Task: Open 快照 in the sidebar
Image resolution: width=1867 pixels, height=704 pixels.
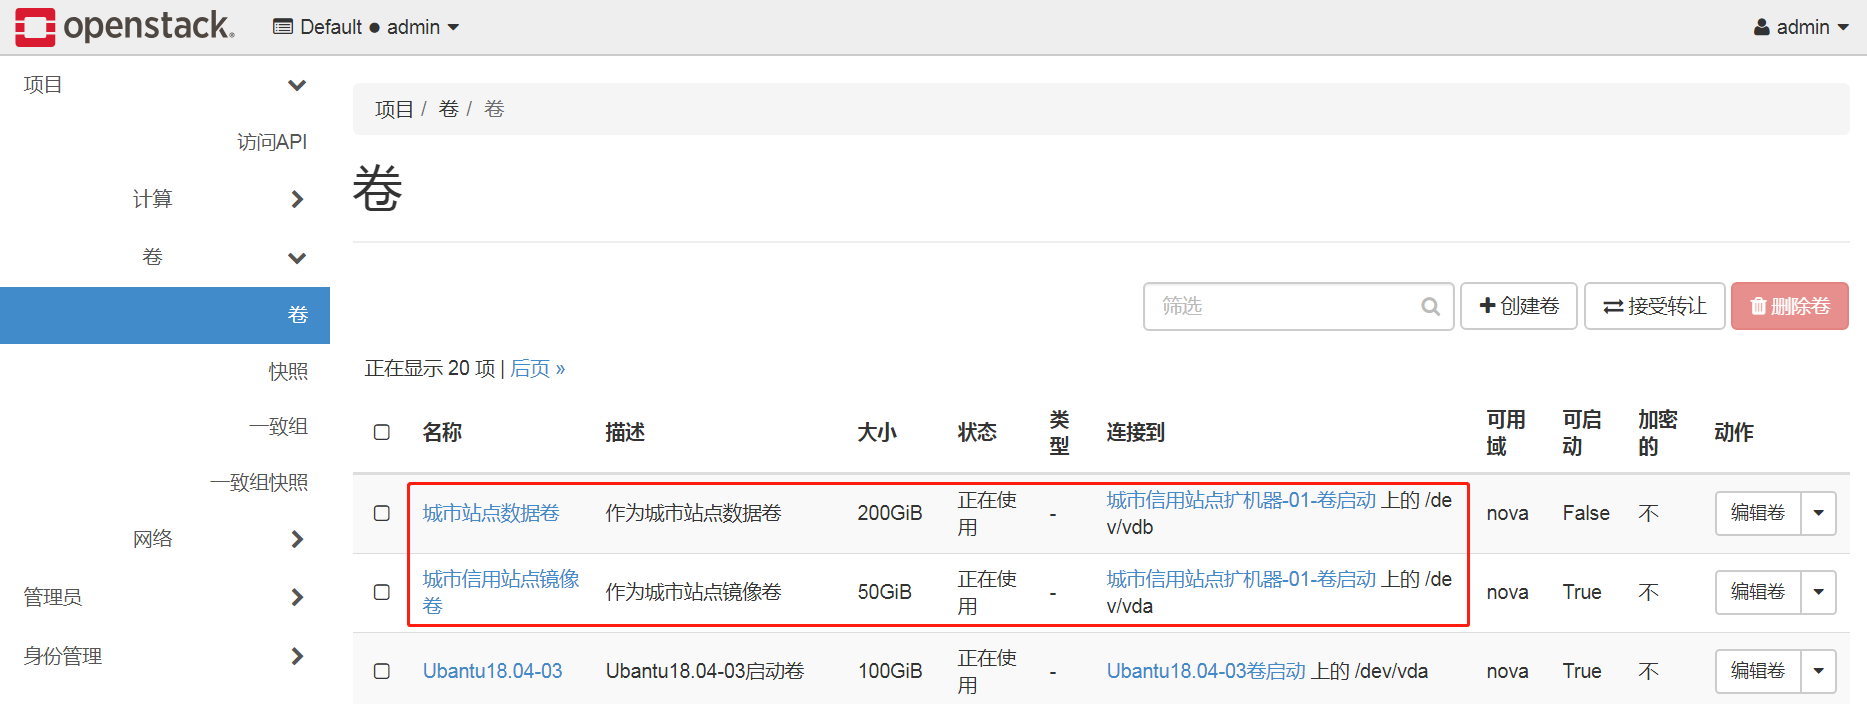Action: (x=288, y=371)
